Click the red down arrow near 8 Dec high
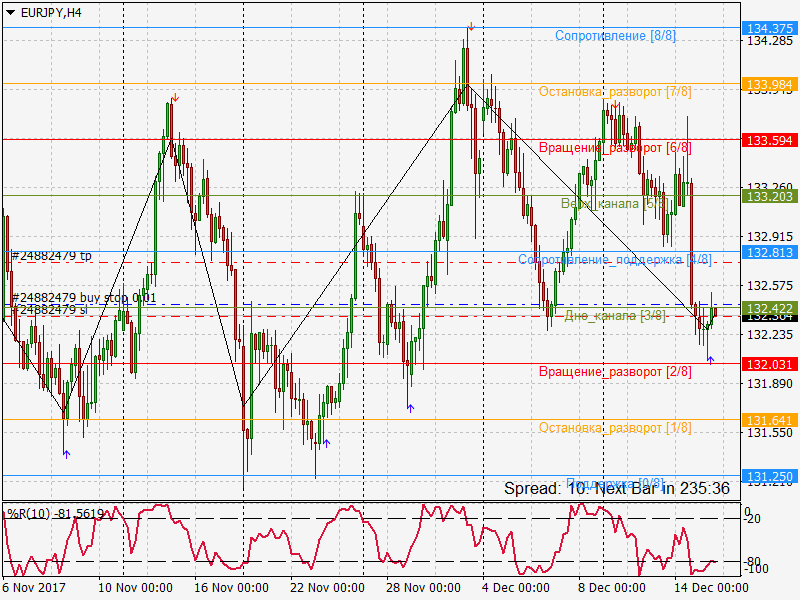Screen dimensions: 800x600 tap(616, 105)
